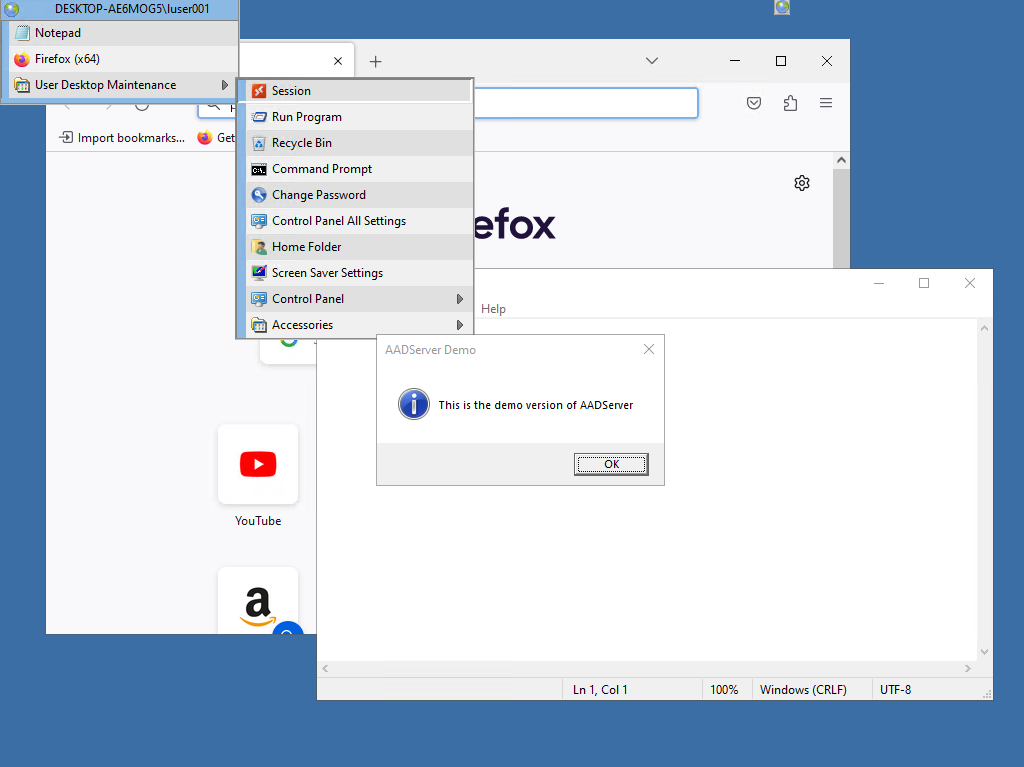
Task: Expand the Control Panel submenu arrow
Action: tap(460, 299)
